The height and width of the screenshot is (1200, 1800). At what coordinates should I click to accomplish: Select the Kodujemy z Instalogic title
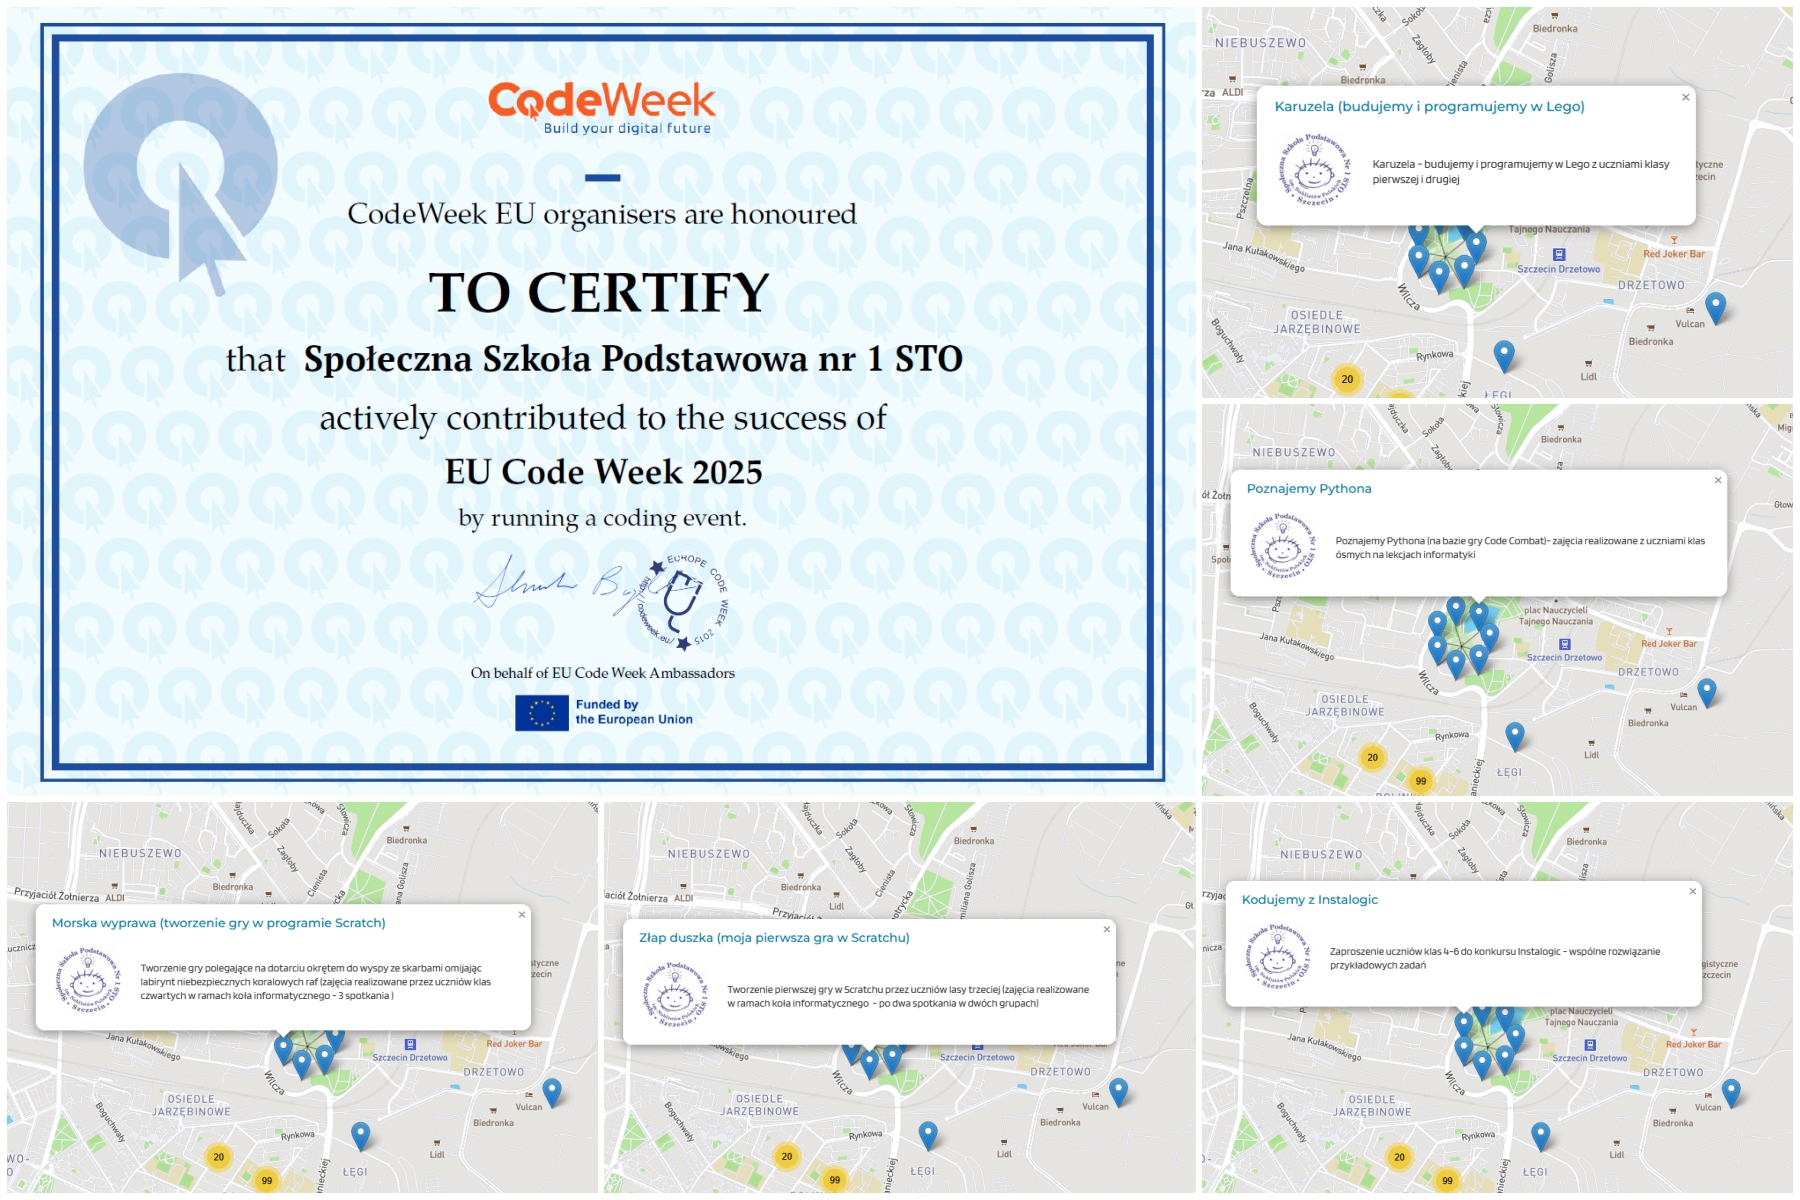click(1309, 900)
